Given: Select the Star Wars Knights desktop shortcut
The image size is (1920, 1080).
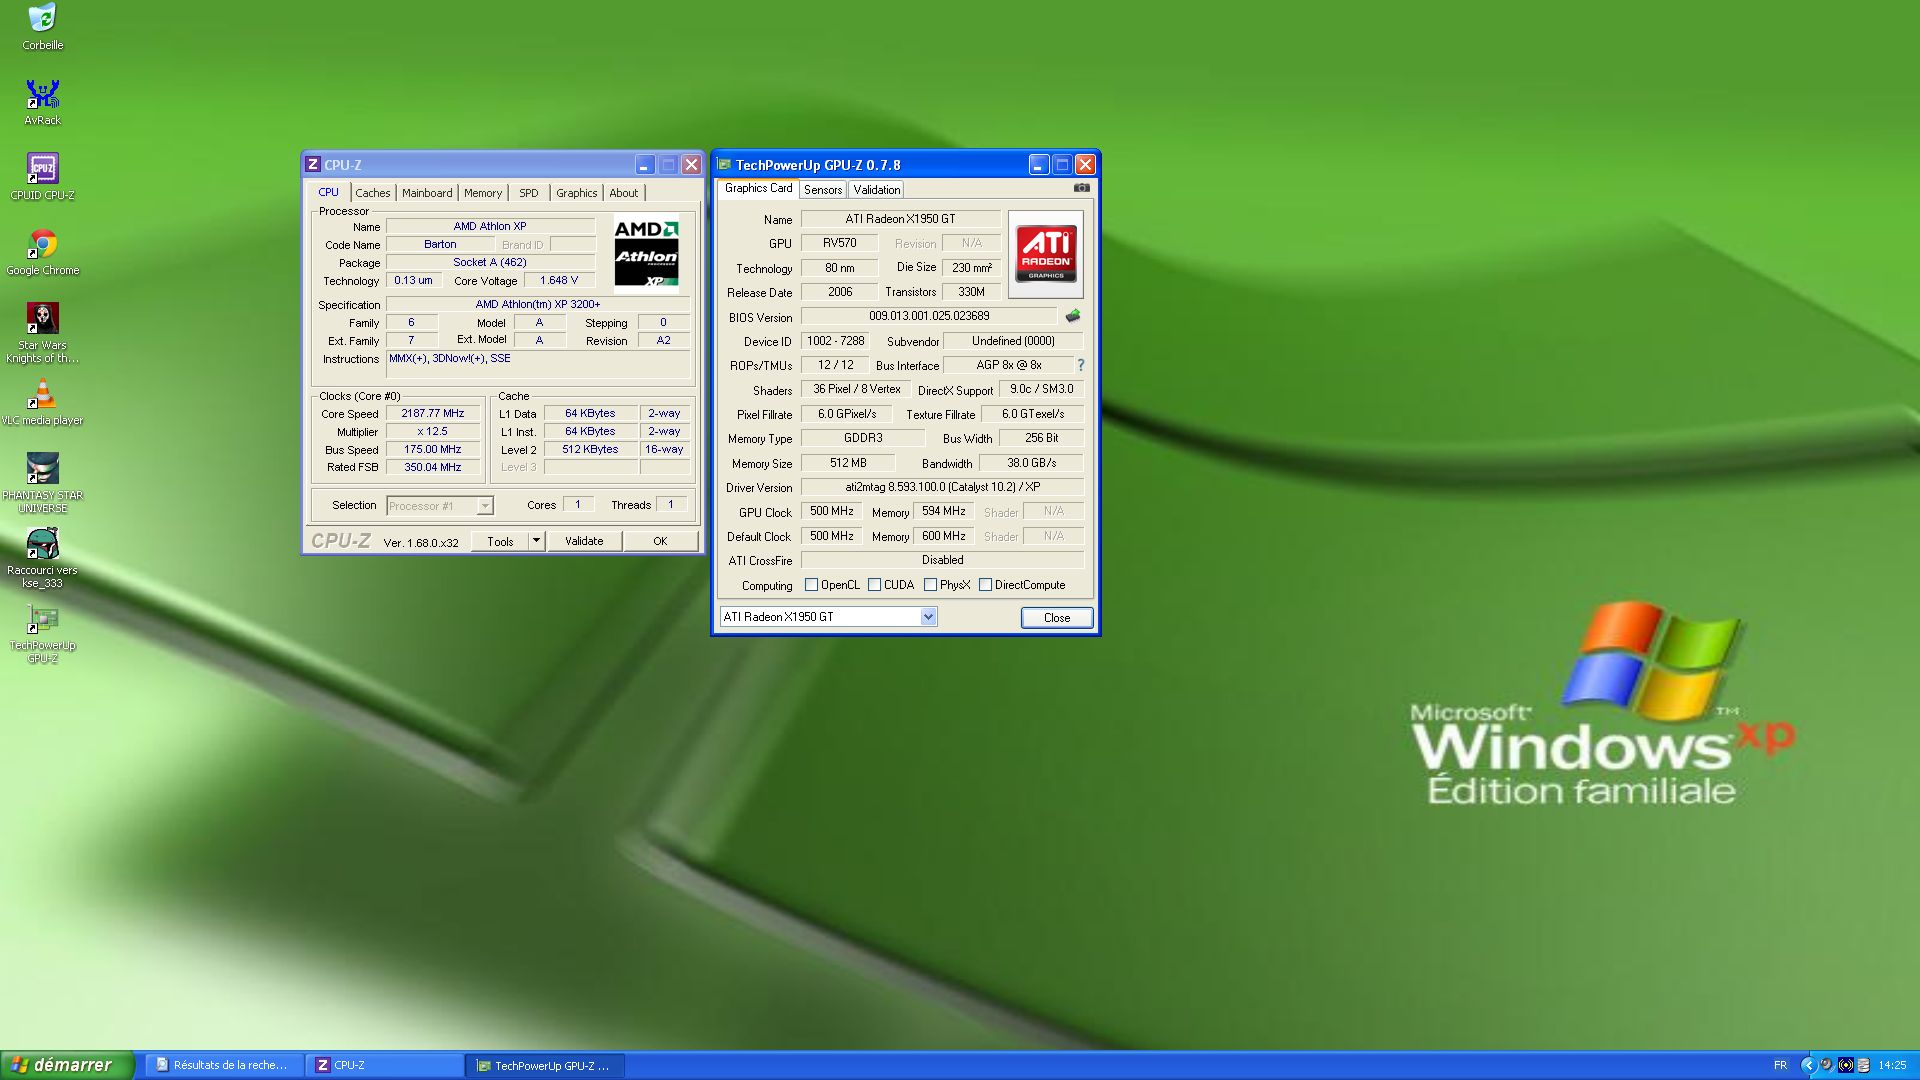Looking at the screenshot, I should coord(42,333).
